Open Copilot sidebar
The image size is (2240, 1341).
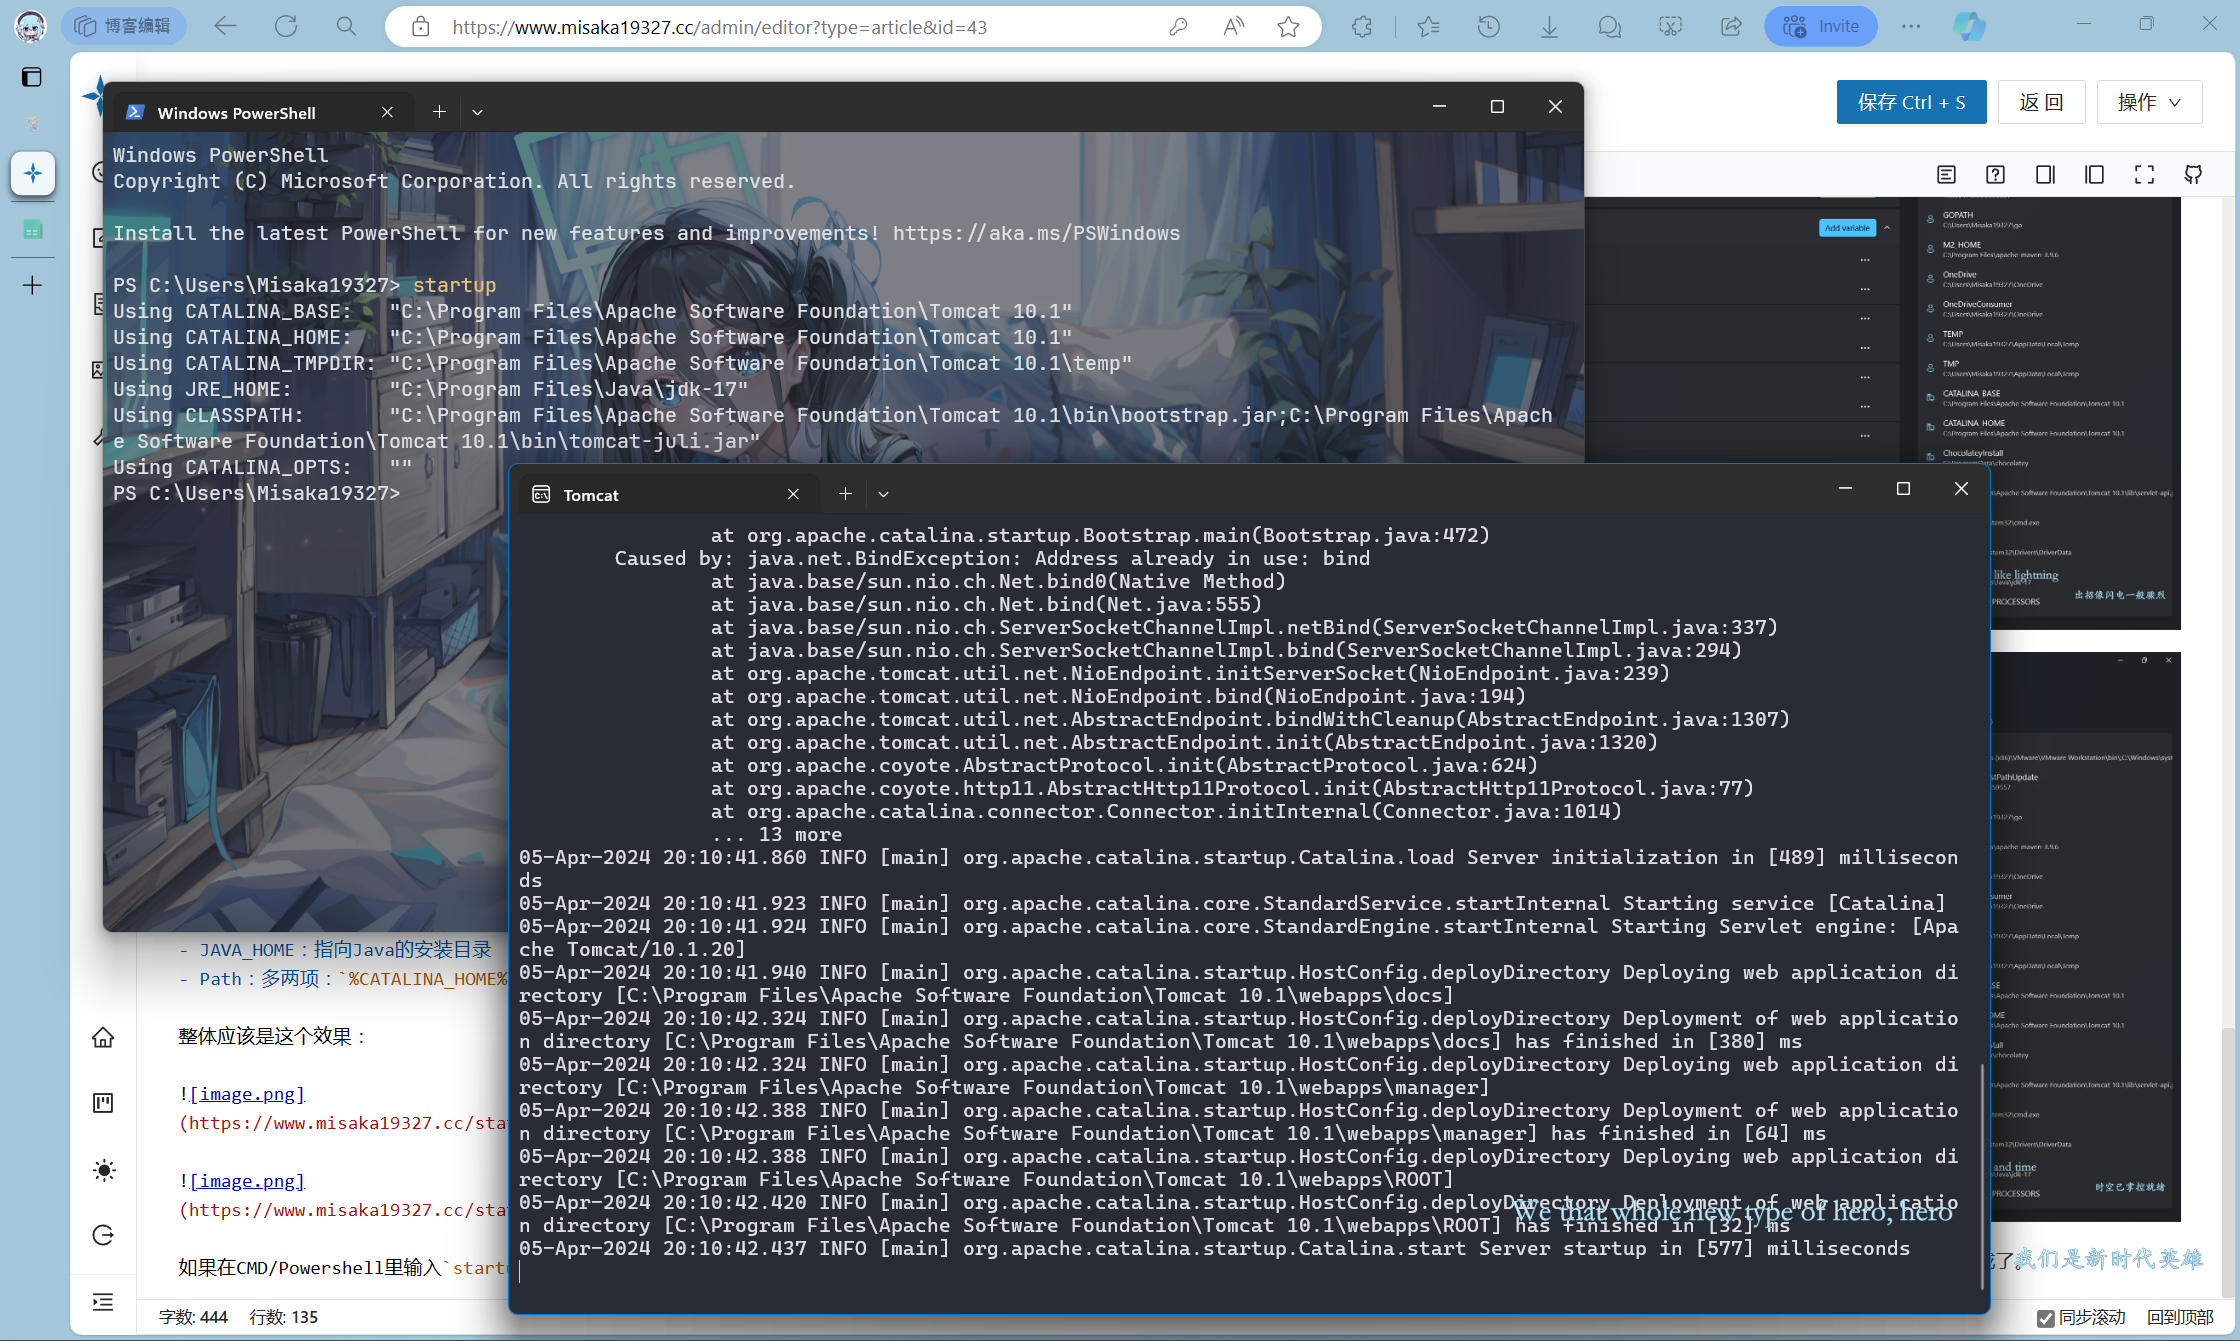1969,27
